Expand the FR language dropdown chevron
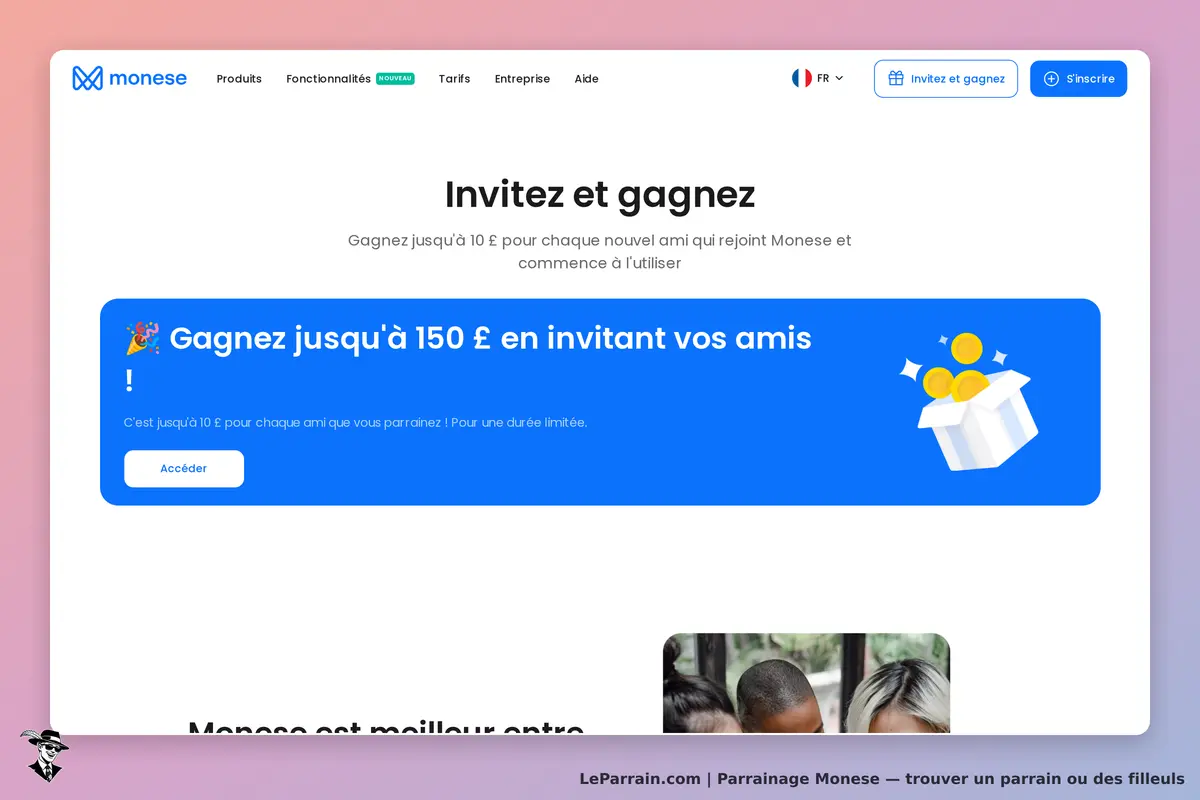This screenshot has height=800, width=1200. 839,78
